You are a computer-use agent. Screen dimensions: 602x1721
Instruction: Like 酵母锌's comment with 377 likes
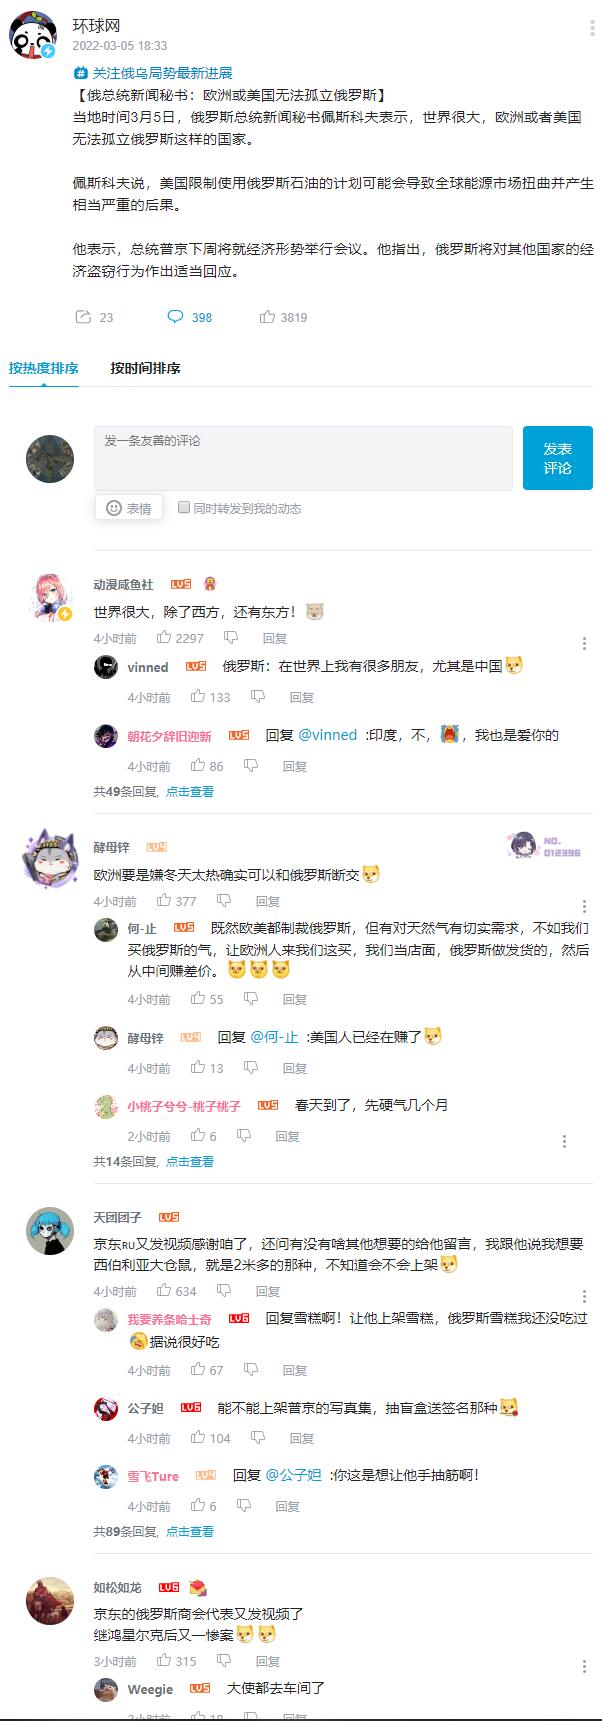coord(164,900)
